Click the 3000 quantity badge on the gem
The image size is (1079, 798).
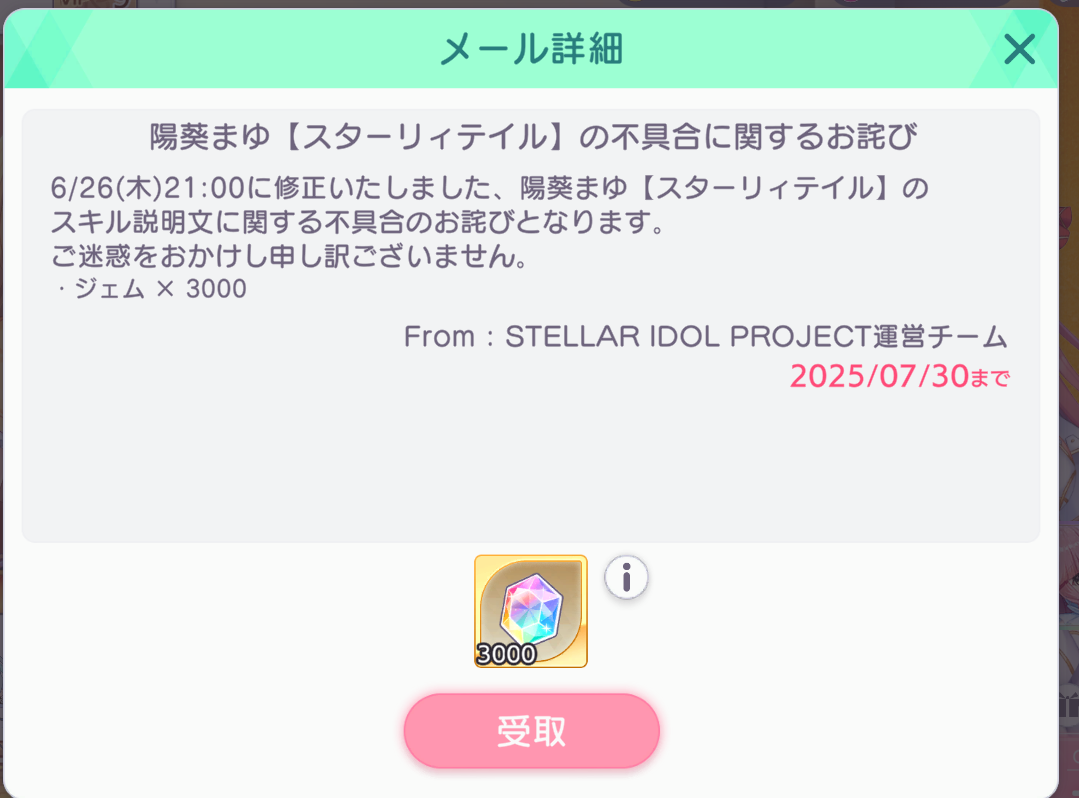(506, 654)
